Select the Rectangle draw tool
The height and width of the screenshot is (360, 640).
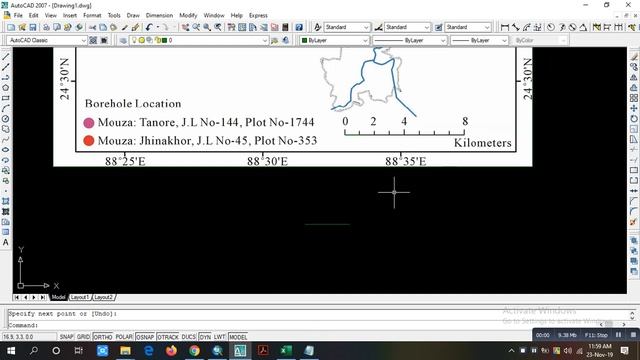(6, 98)
